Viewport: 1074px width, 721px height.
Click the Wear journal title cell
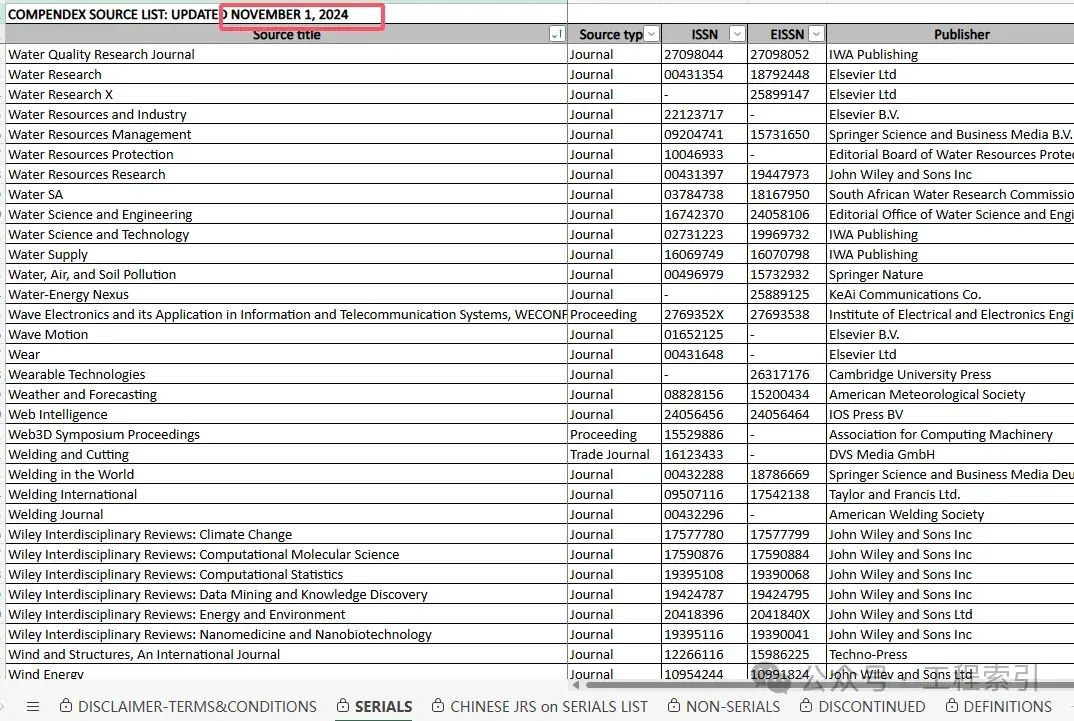click(x=286, y=355)
